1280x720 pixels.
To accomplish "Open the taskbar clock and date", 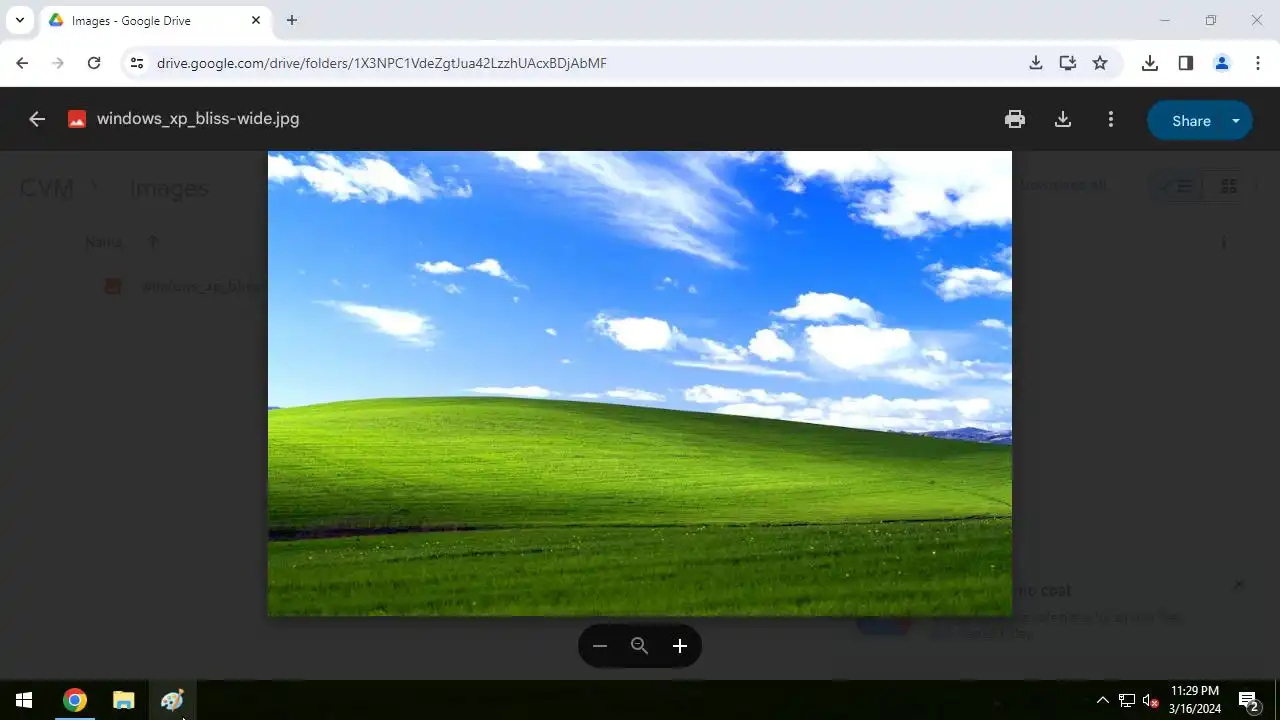I will pyautogui.click(x=1195, y=700).
